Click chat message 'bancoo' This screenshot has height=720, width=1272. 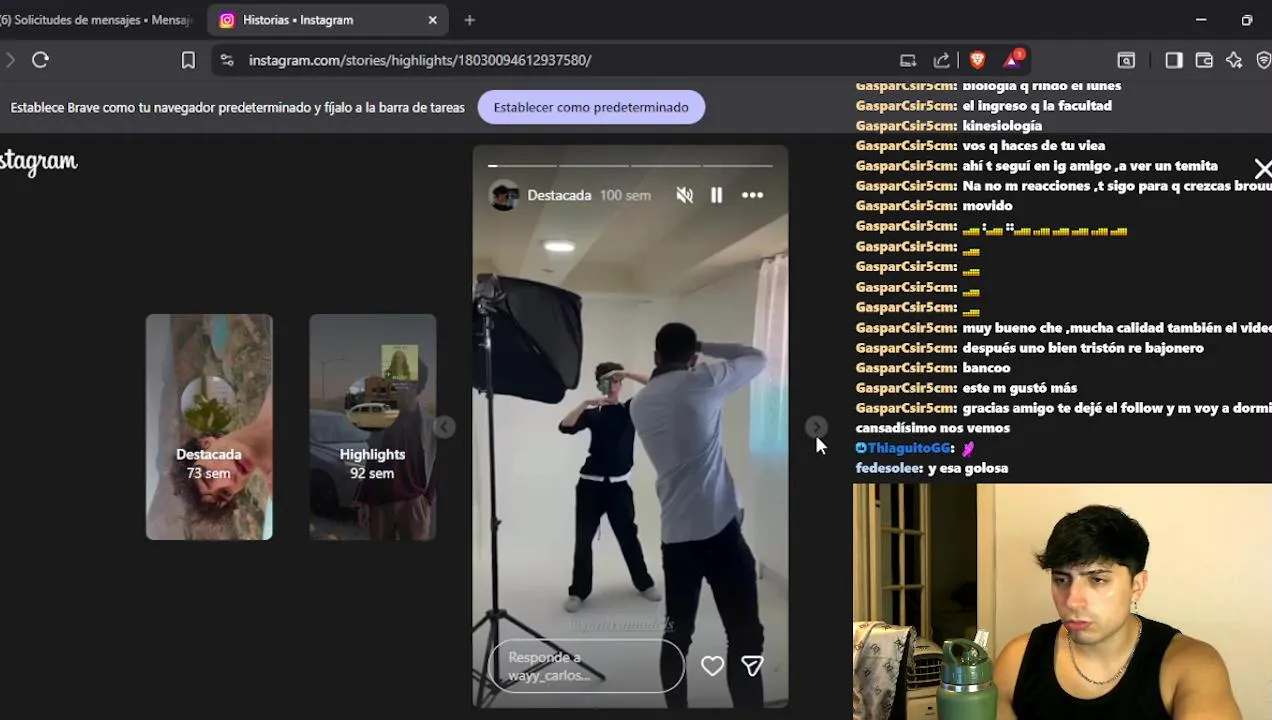pos(986,368)
